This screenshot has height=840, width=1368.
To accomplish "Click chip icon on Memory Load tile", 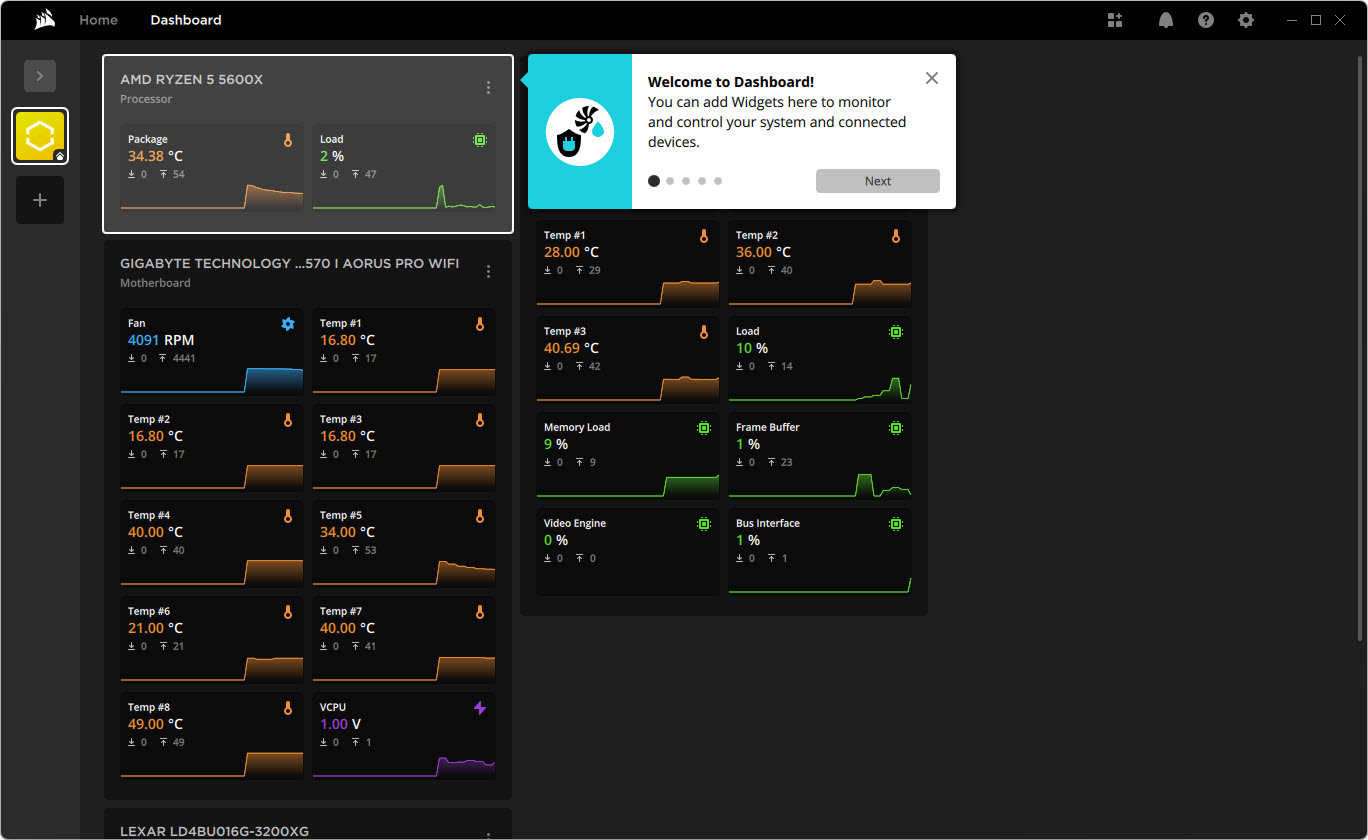I will (x=704, y=428).
